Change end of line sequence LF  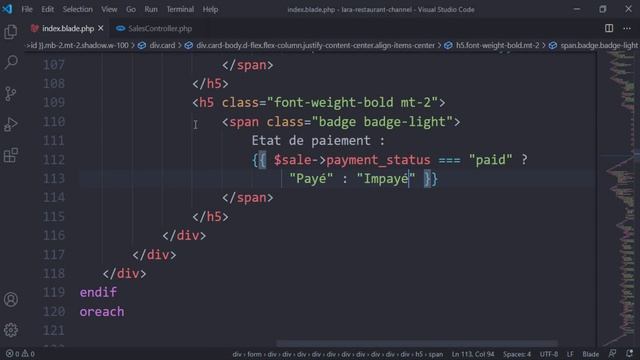tap(570, 354)
